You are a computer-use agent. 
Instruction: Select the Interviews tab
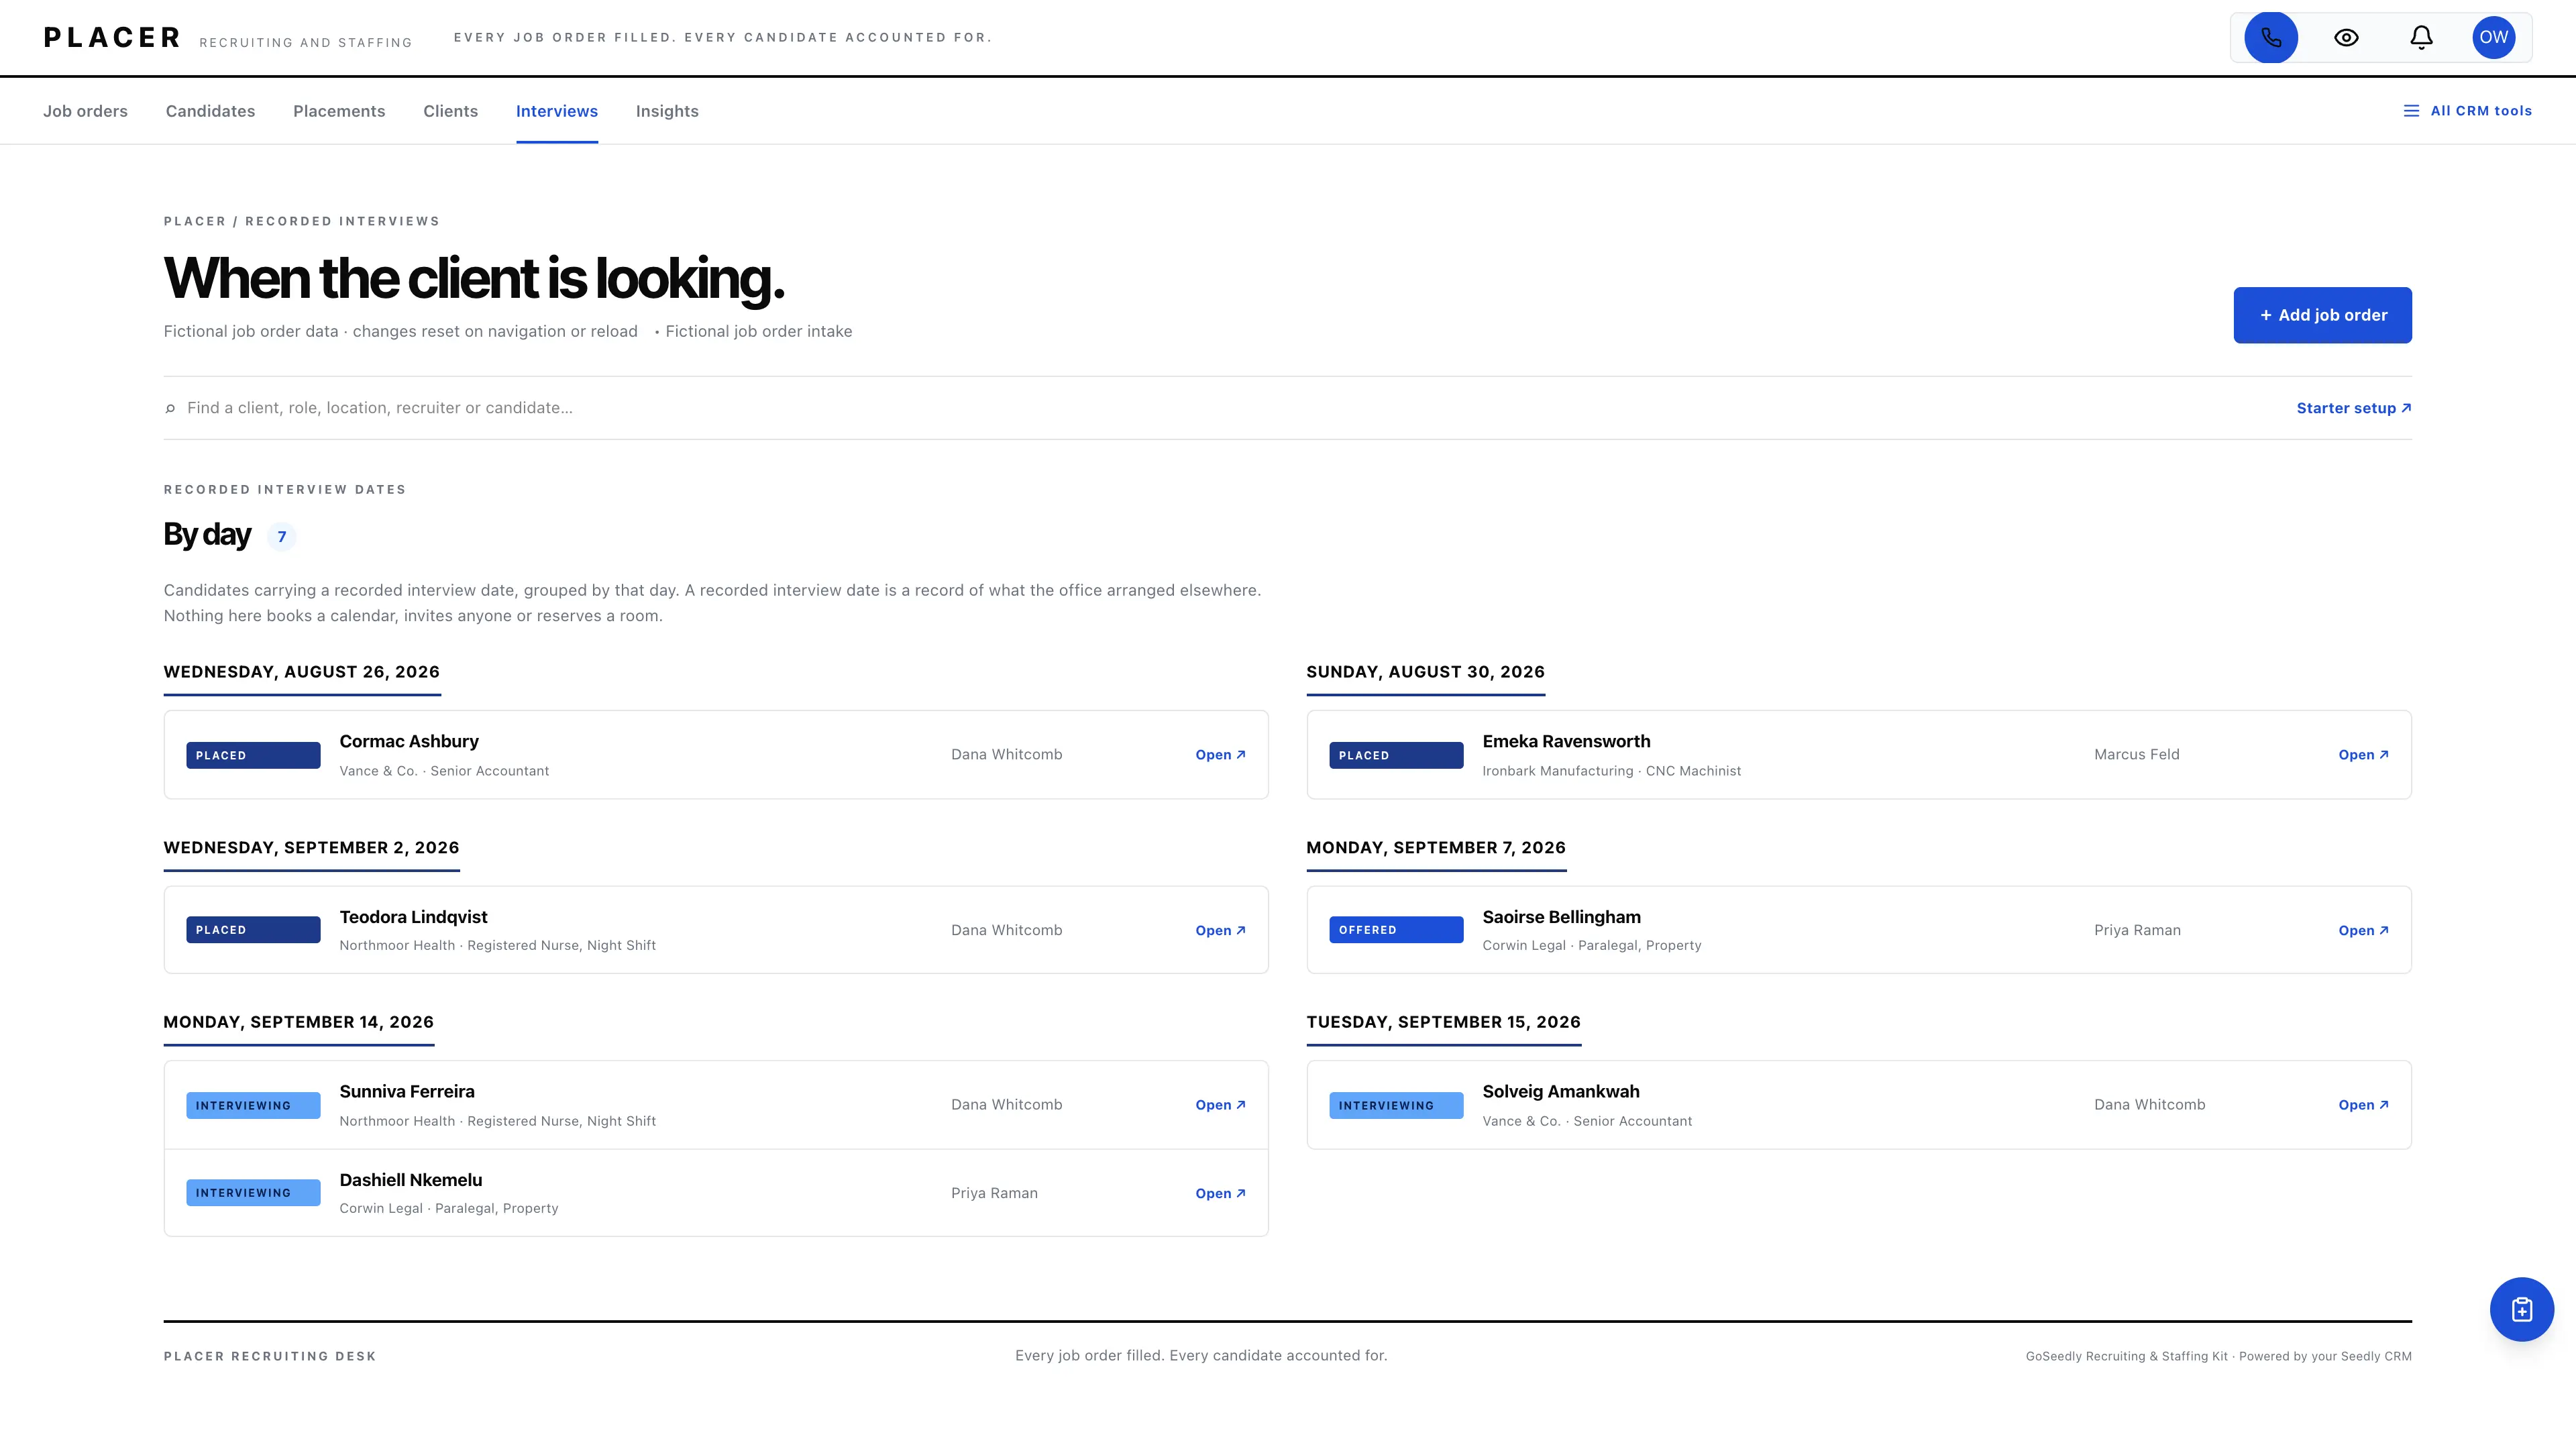click(557, 111)
